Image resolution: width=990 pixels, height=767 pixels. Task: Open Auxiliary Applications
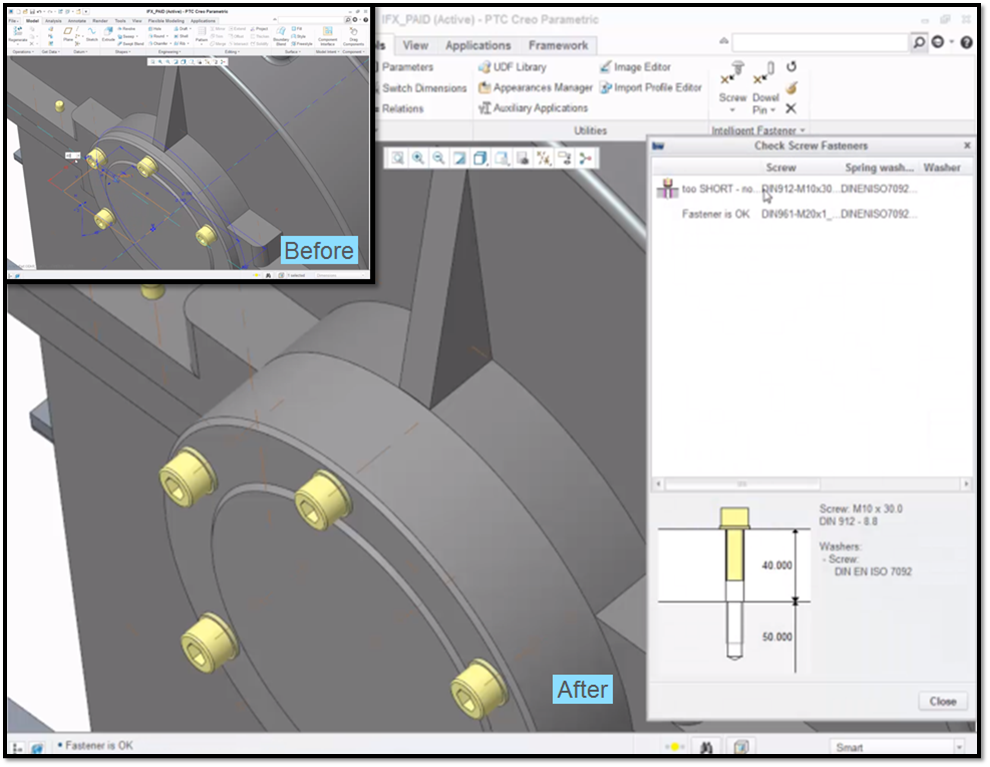[533, 109]
